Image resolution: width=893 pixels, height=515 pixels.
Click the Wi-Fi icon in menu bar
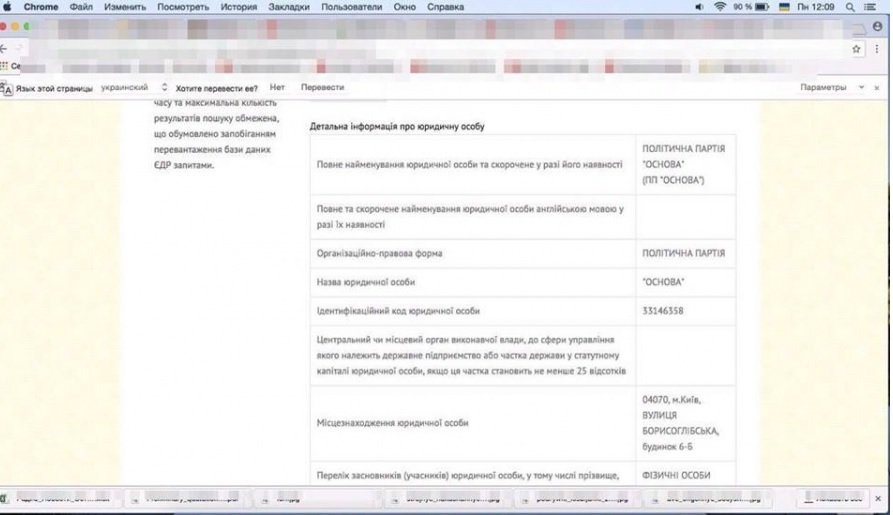click(719, 7)
